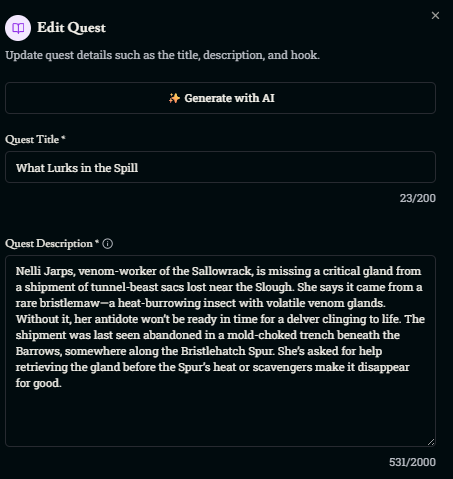Click the word 'Spill' in quest title
This screenshot has height=479, width=453.
click(x=126, y=168)
